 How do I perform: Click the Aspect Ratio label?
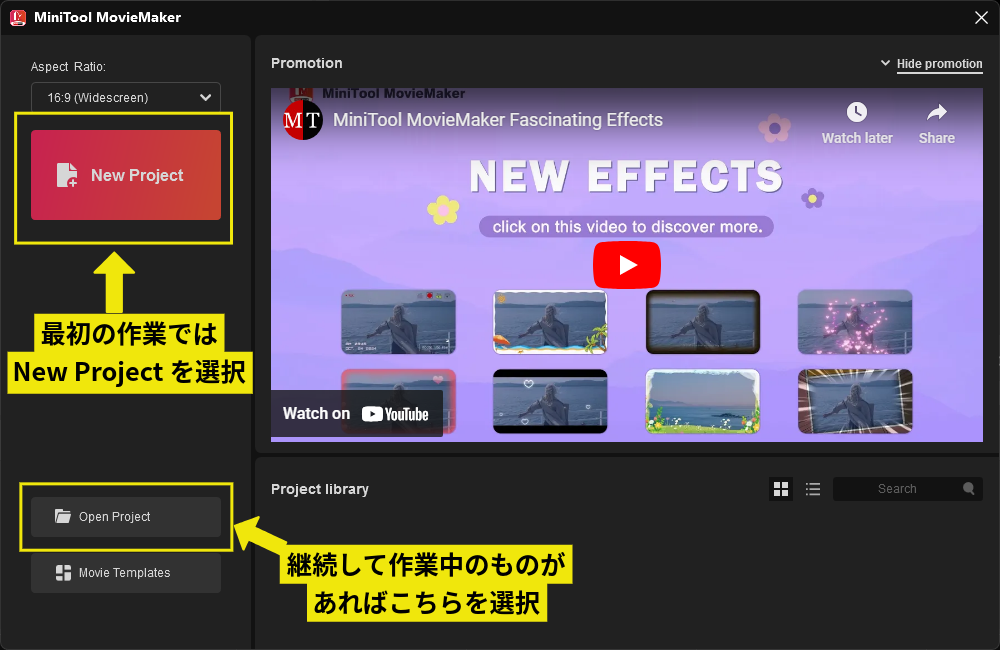[x=68, y=66]
